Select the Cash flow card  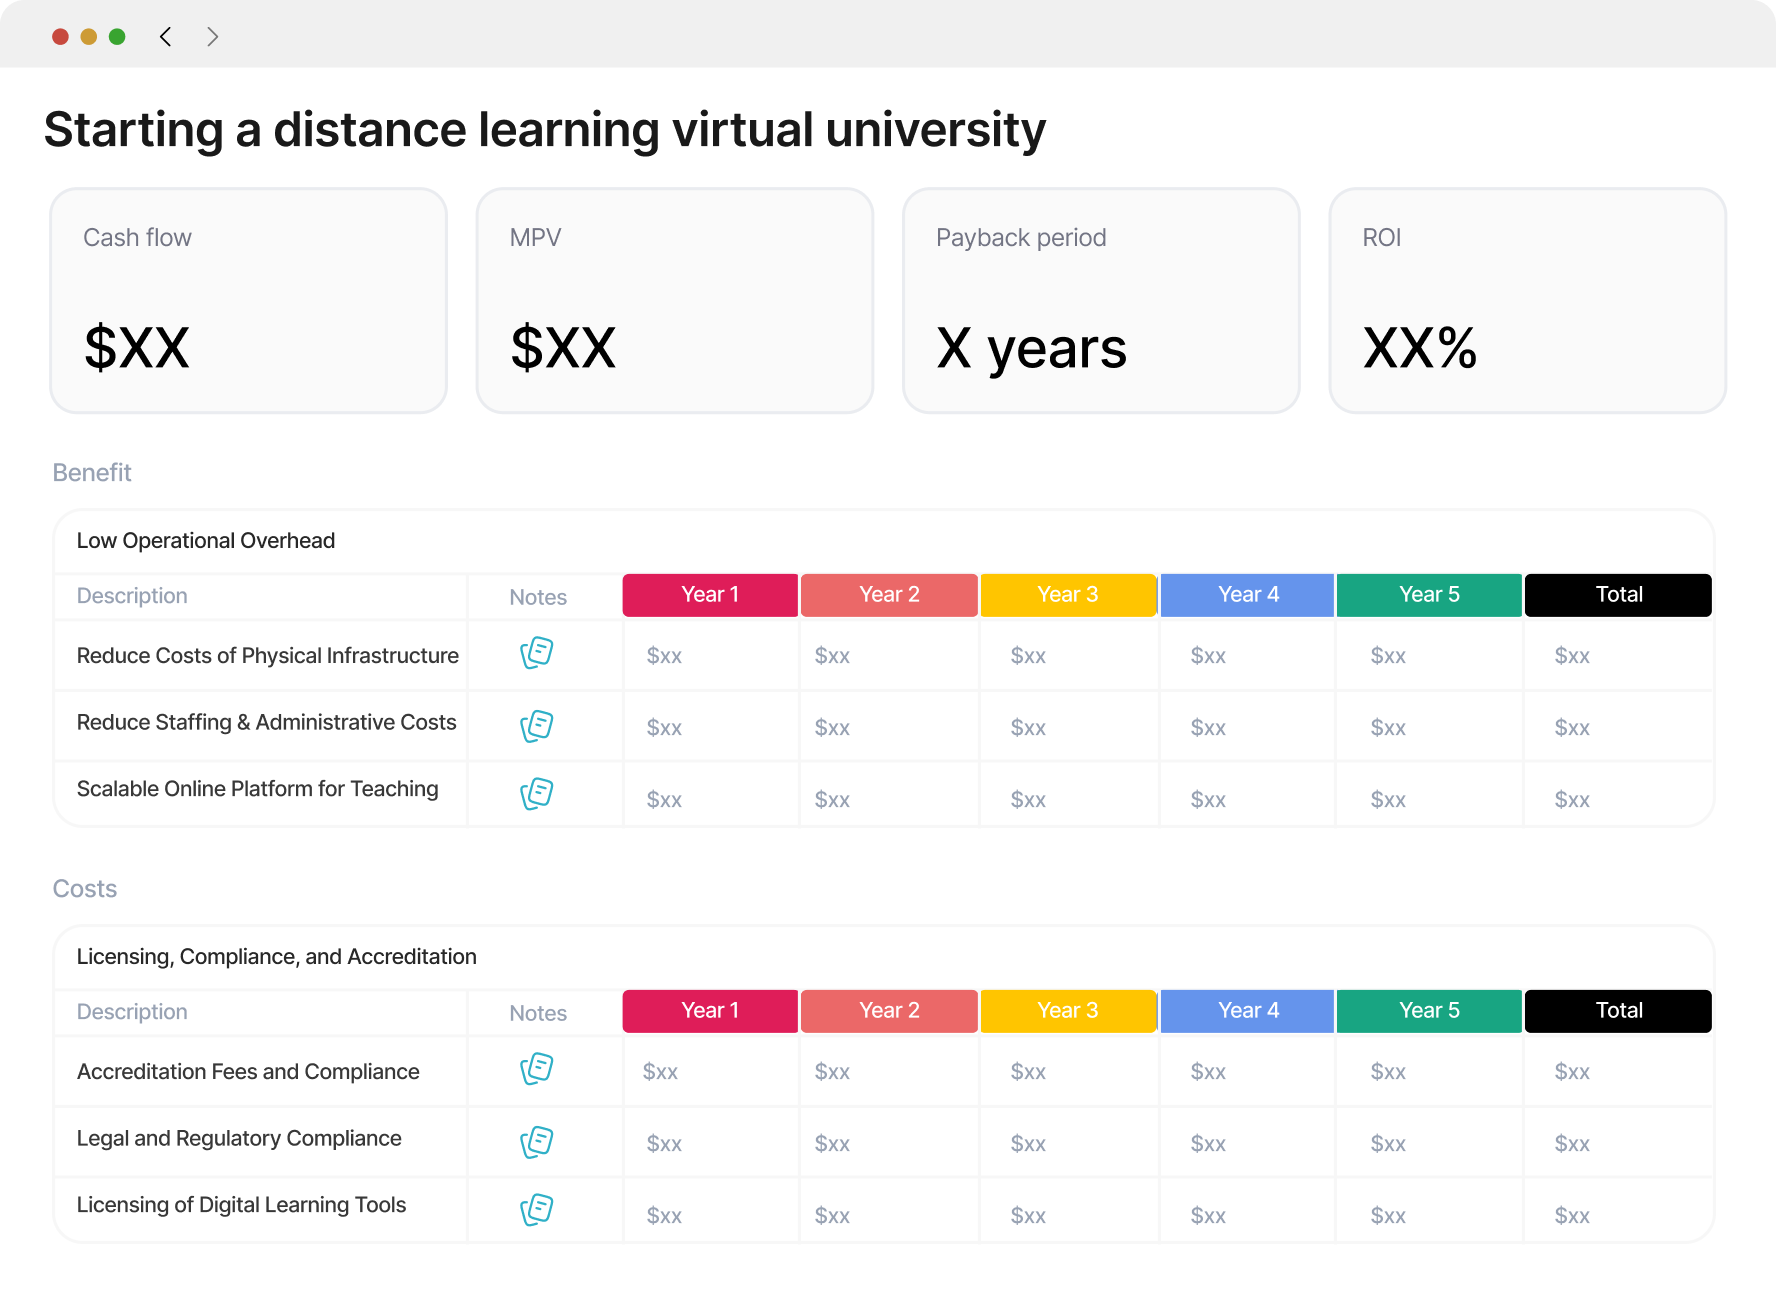(x=249, y=300)
